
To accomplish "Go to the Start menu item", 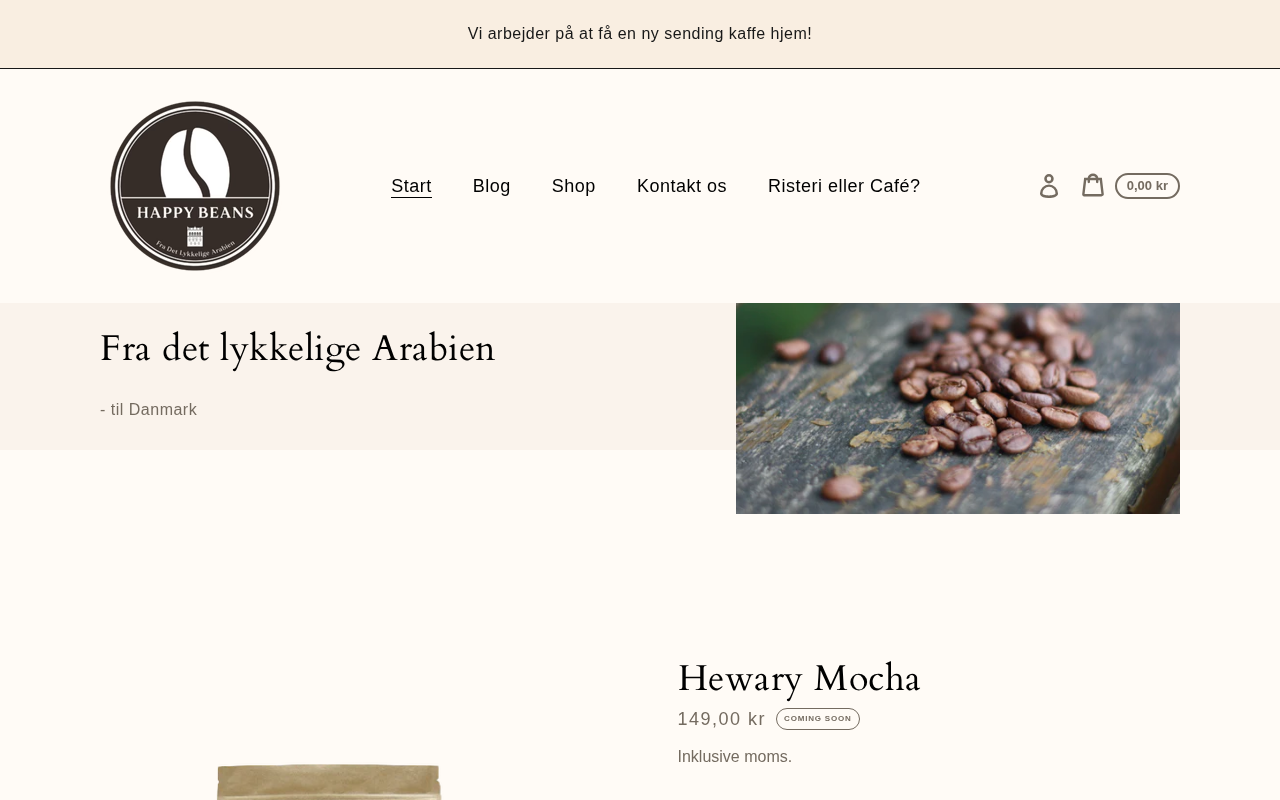I will (x=411, y=186).
